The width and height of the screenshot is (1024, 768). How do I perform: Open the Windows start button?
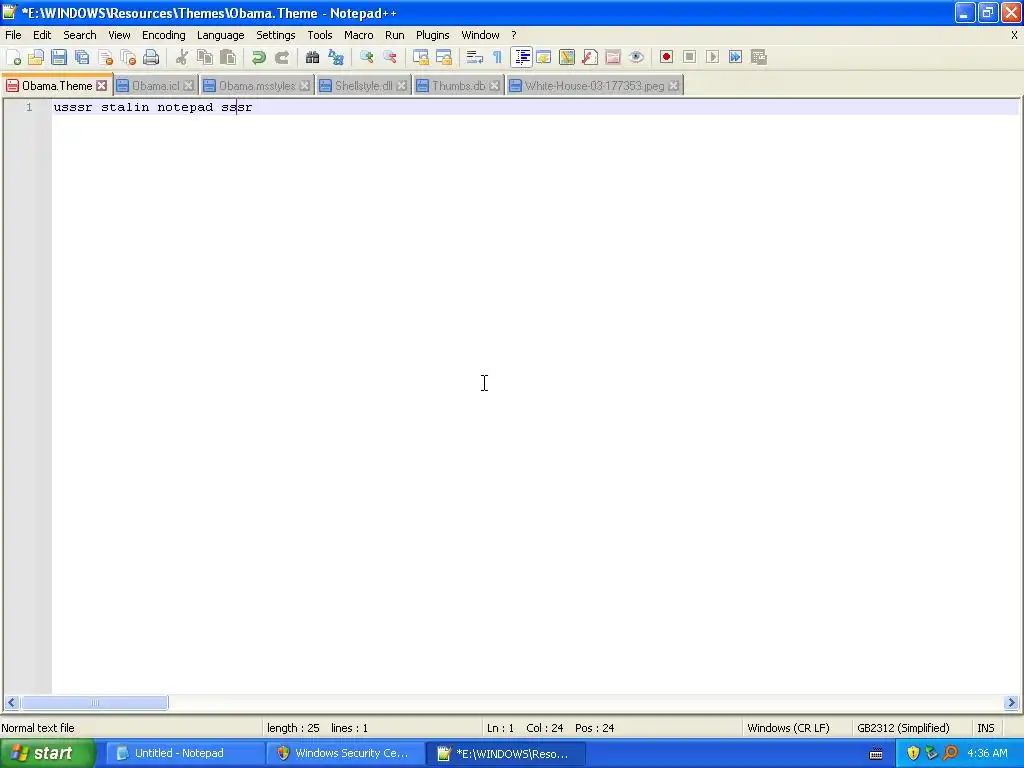point(47,753)
